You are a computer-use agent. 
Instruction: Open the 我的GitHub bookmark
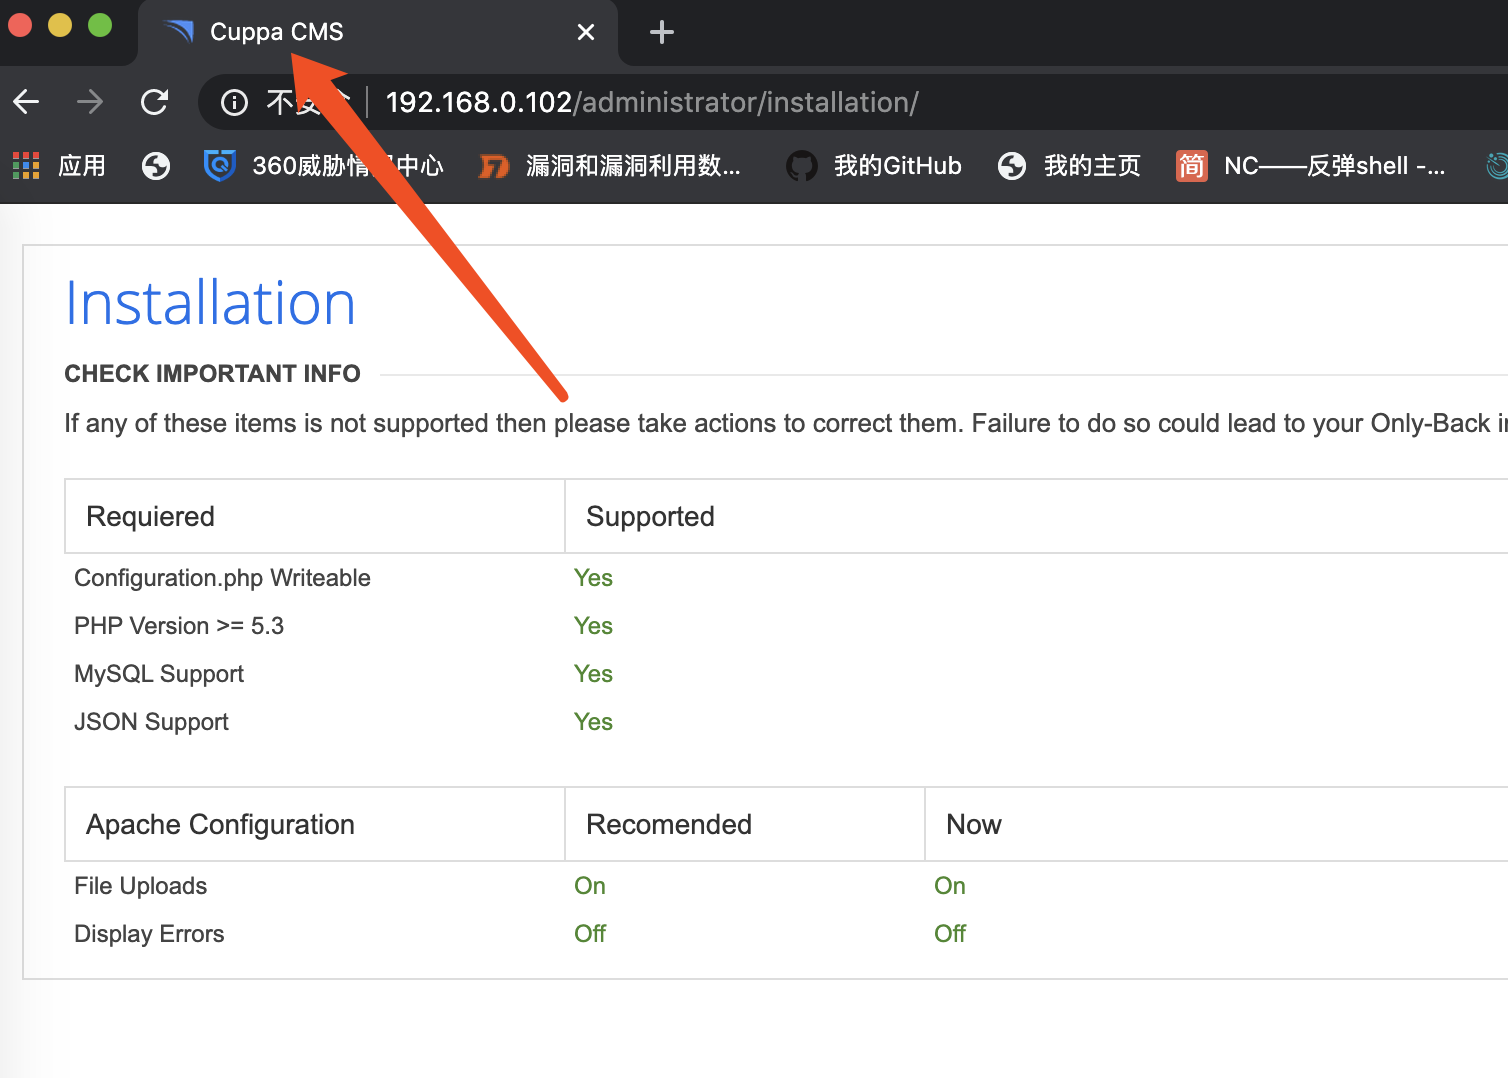click(874, 166)
